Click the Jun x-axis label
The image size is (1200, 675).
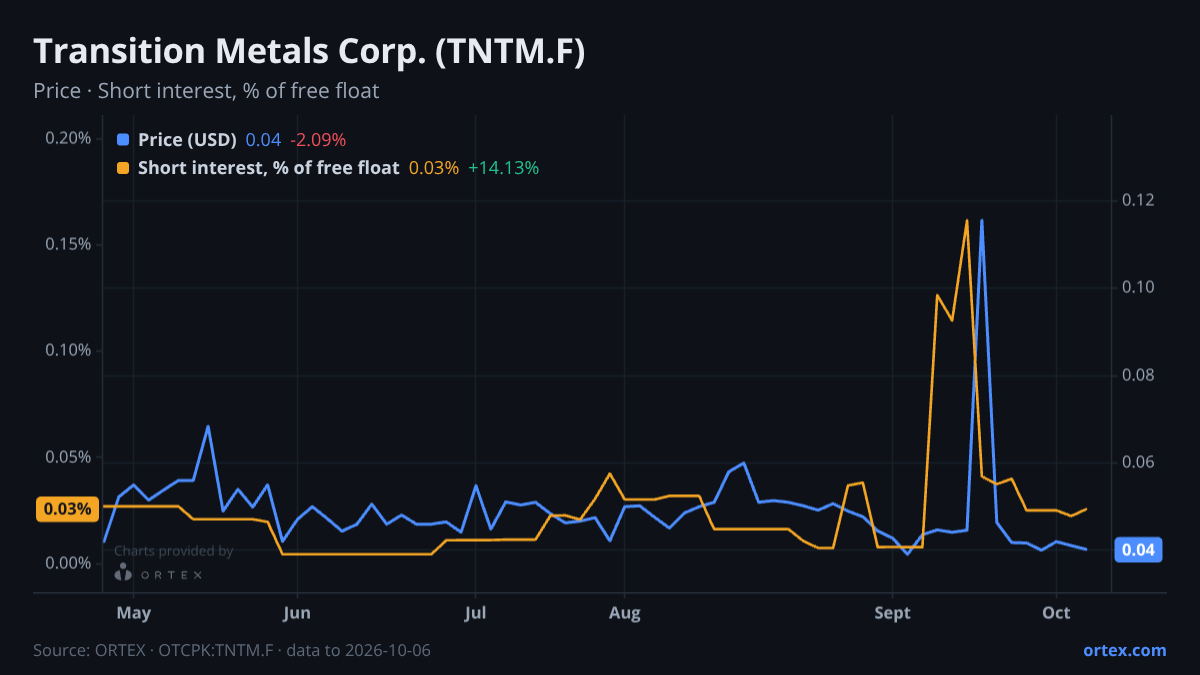(x=296, y=612)
